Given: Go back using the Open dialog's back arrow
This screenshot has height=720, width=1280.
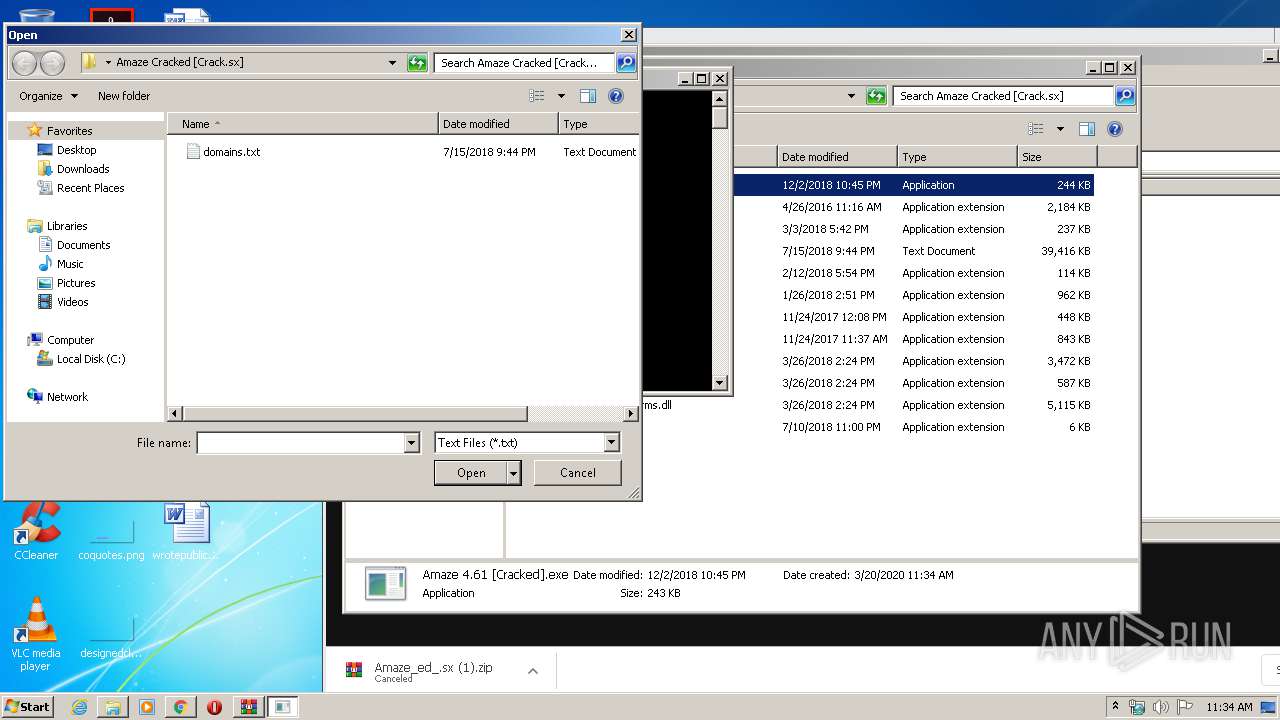Looking at the screenshot, I should point(24,63).
